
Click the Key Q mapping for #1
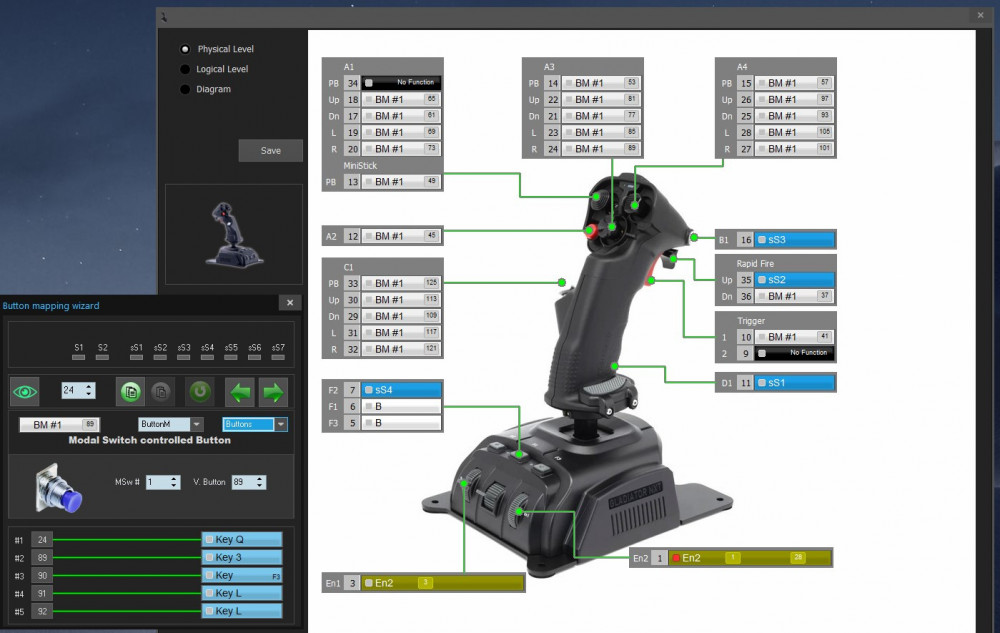[x=242, y=539]
